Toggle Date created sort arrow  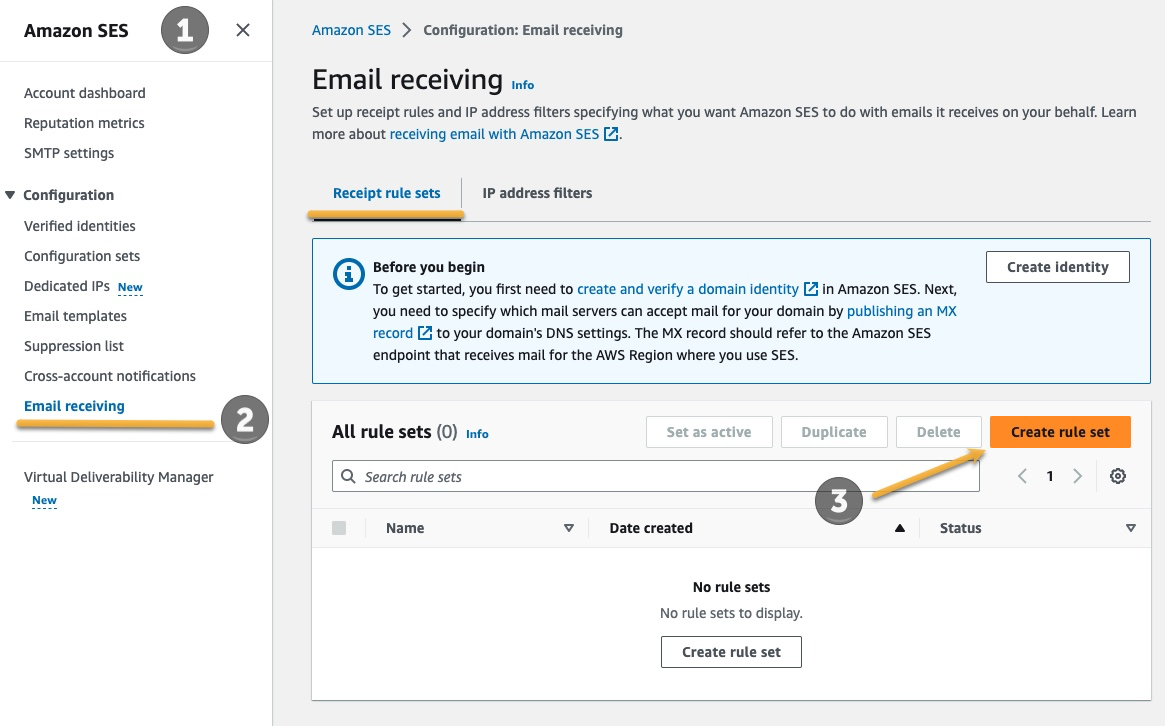[x=900, y=528]
